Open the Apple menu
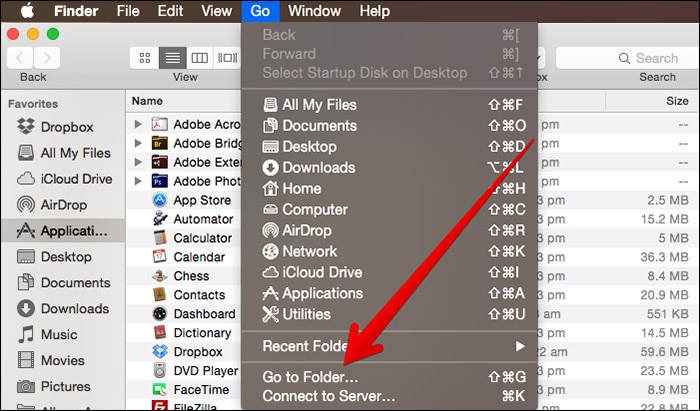 click(27, 11)
